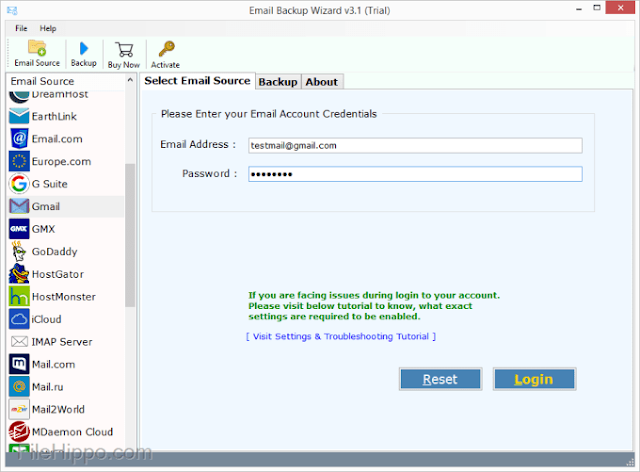Choose HostMonster text in the list

tap(64, 296)
